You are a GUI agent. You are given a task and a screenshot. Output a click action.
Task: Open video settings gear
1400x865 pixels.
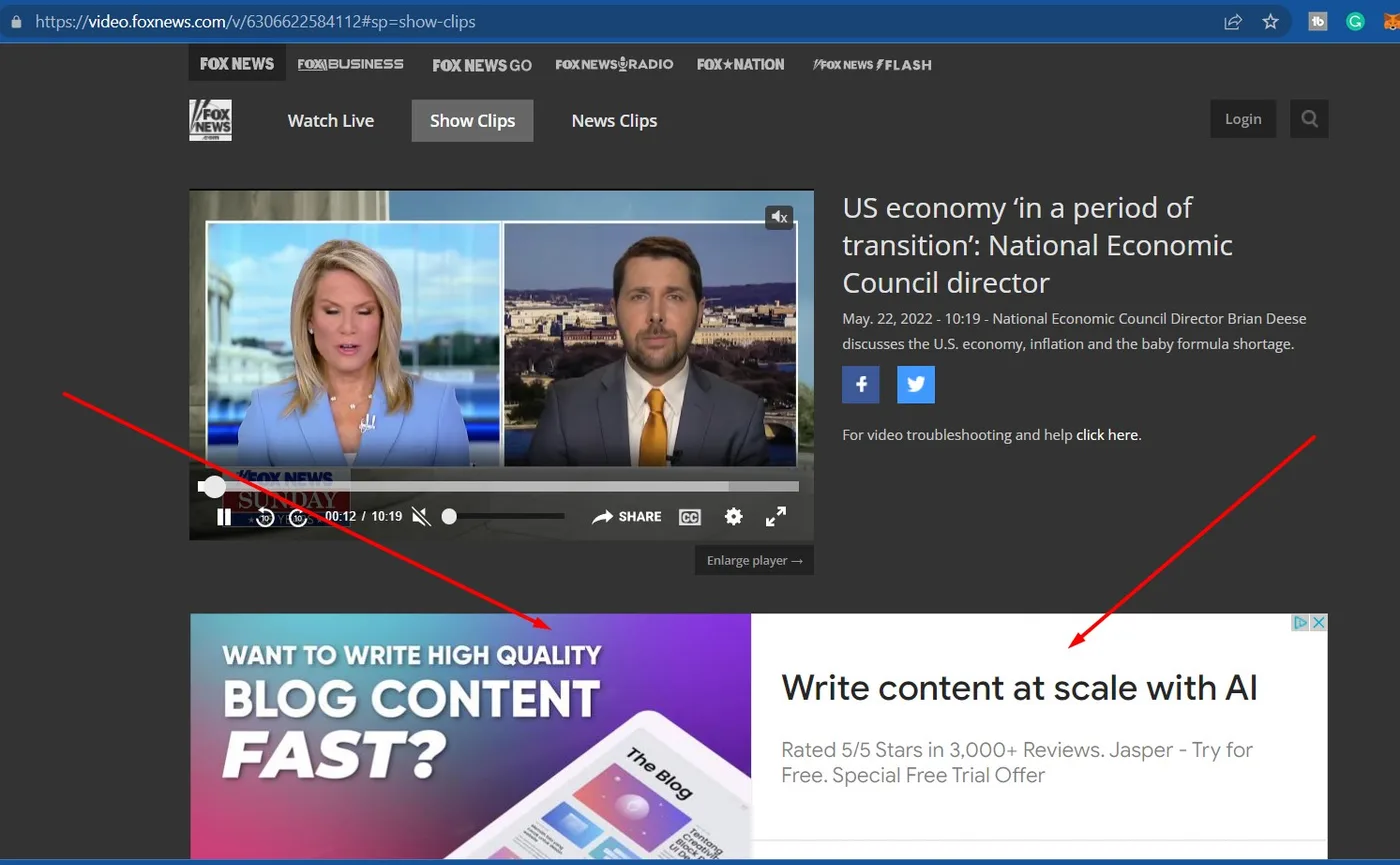(734, 517)
